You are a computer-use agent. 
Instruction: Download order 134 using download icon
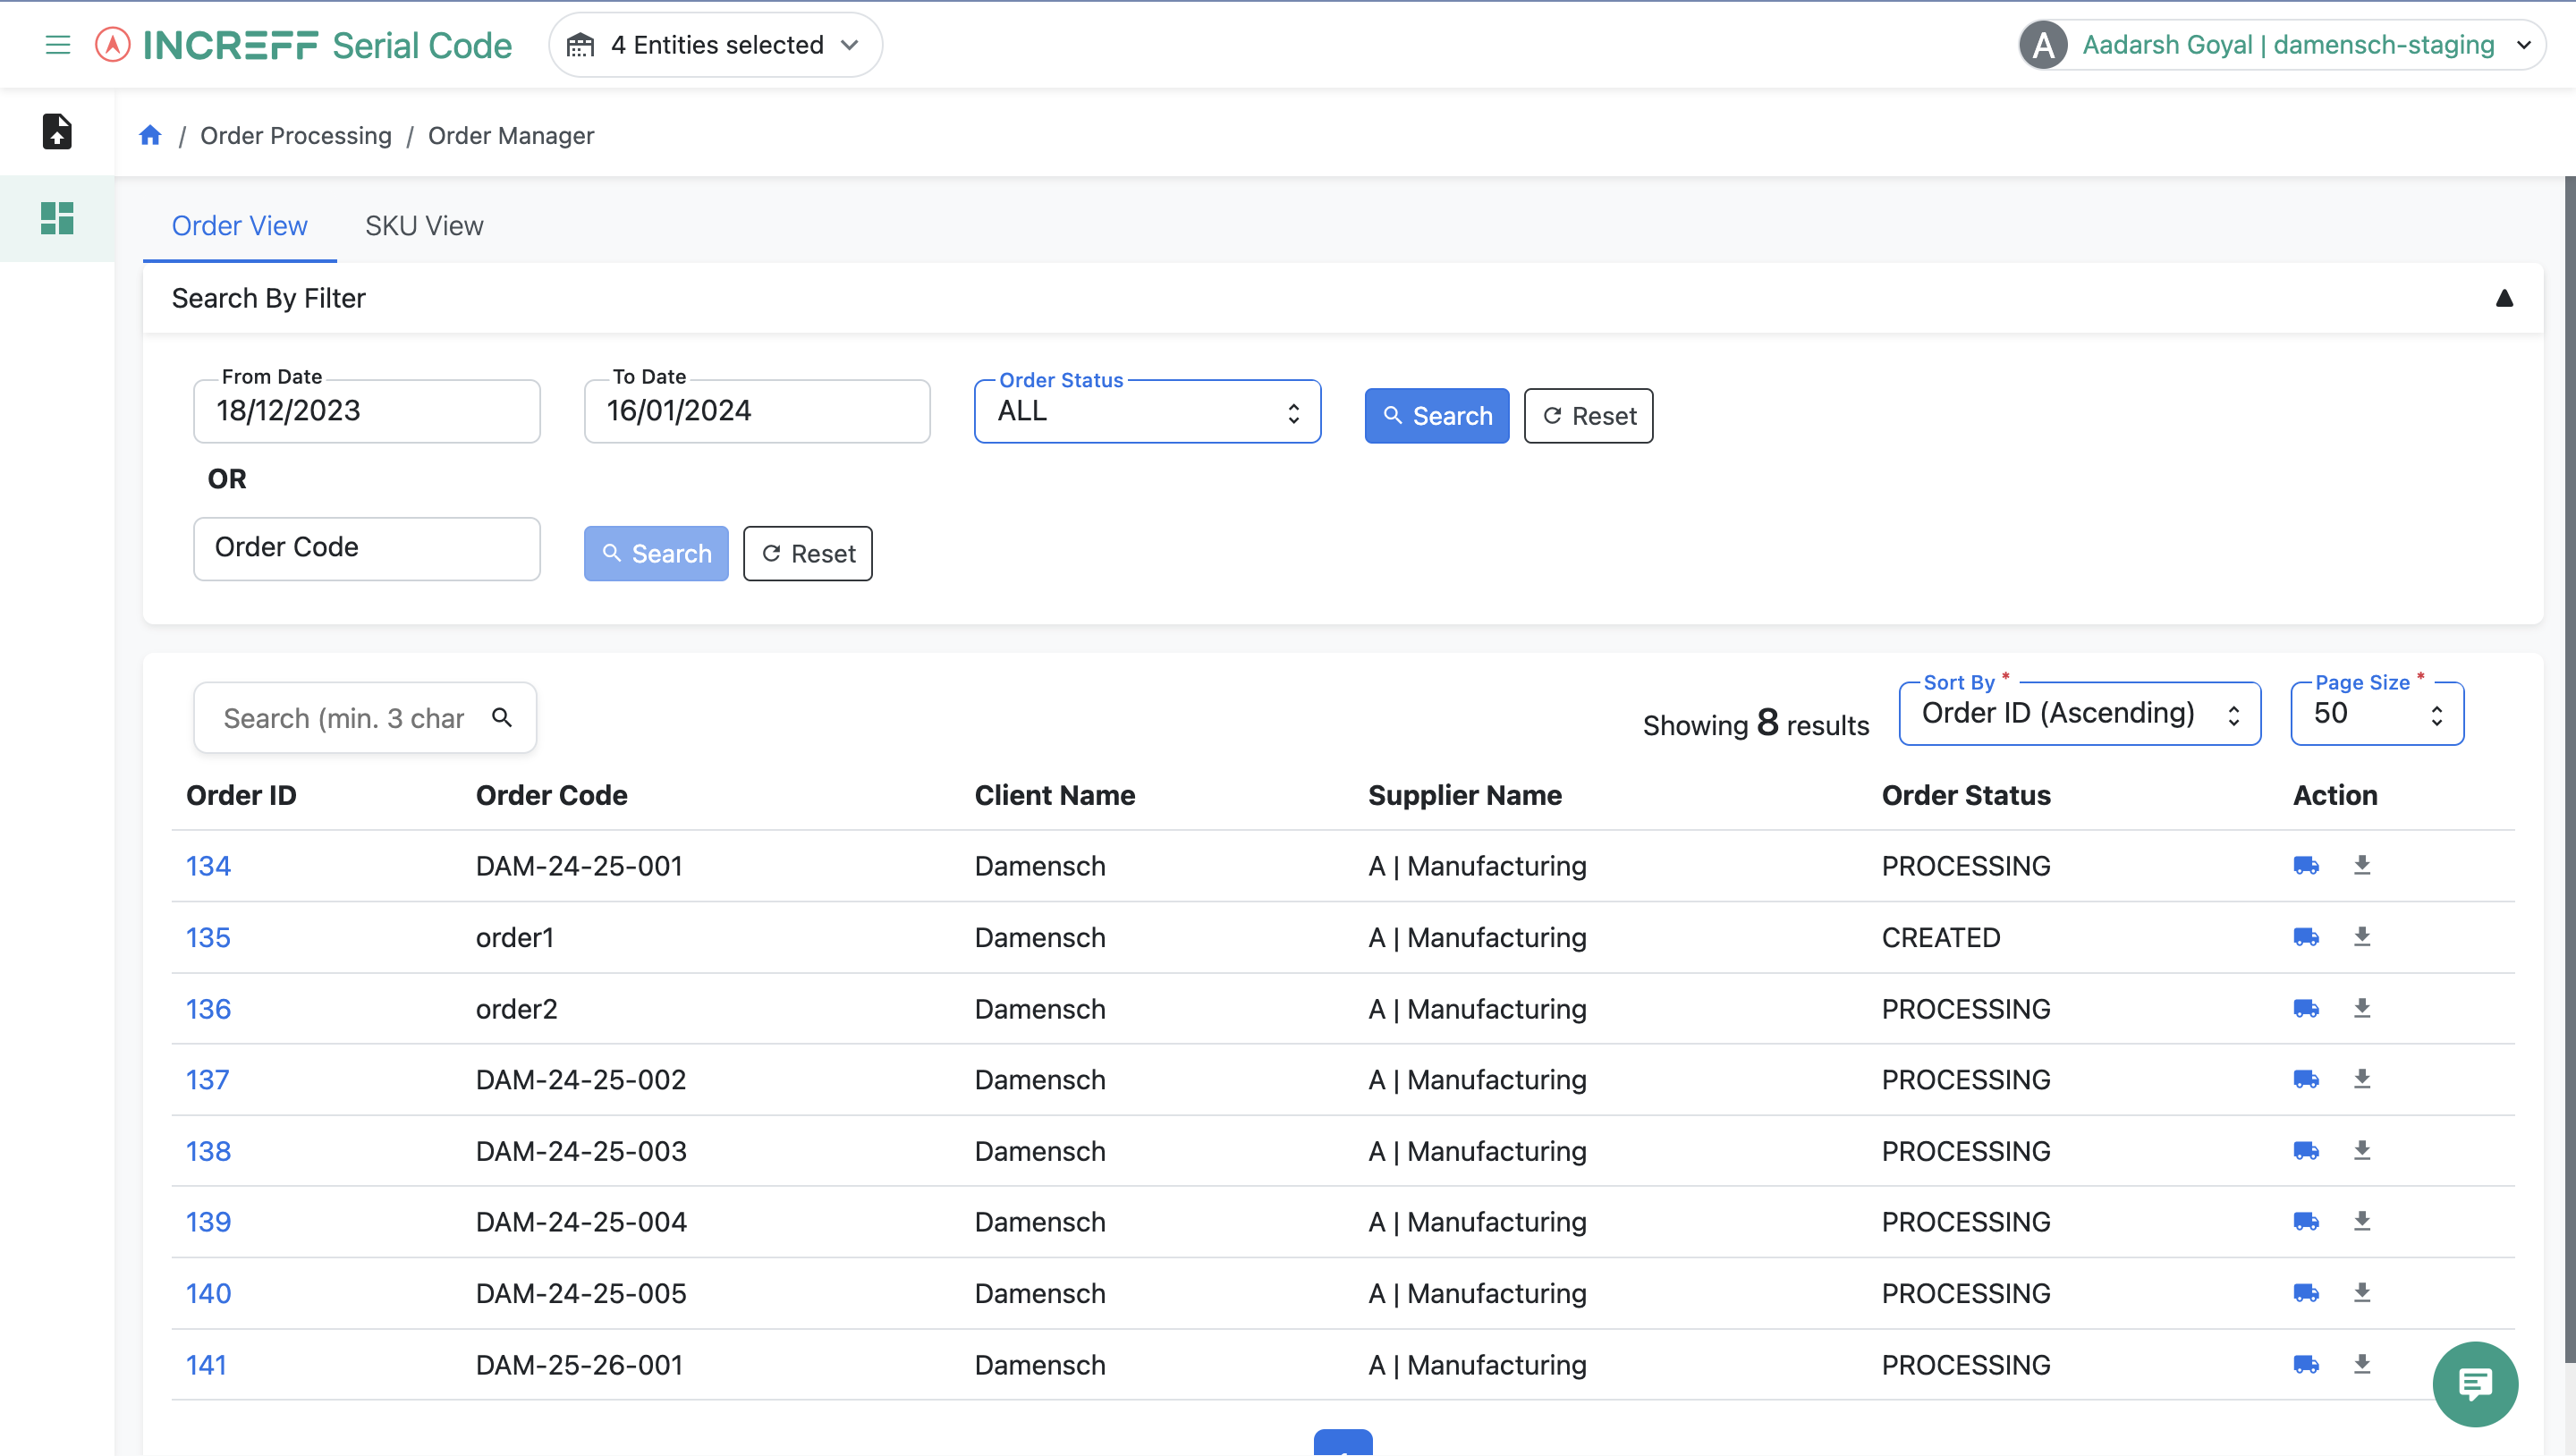[2362, 865]
